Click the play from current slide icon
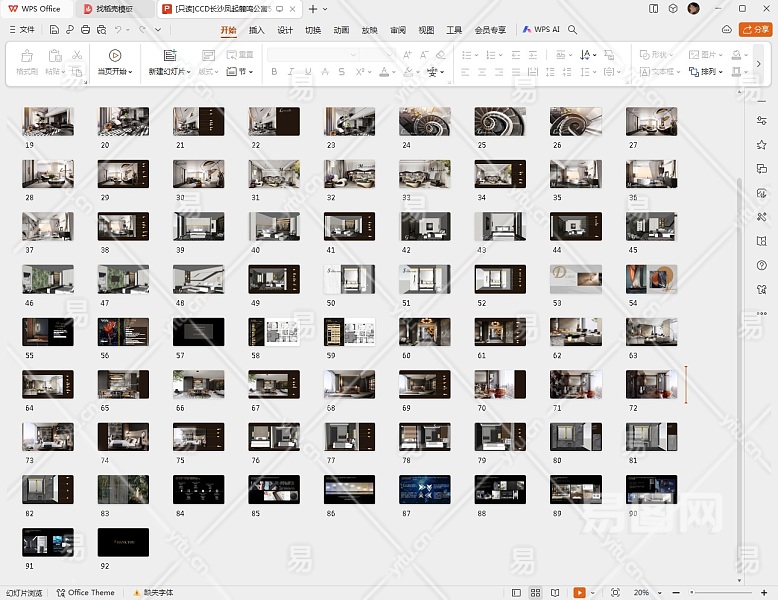778x600 pixels. [x=115, y=56]
